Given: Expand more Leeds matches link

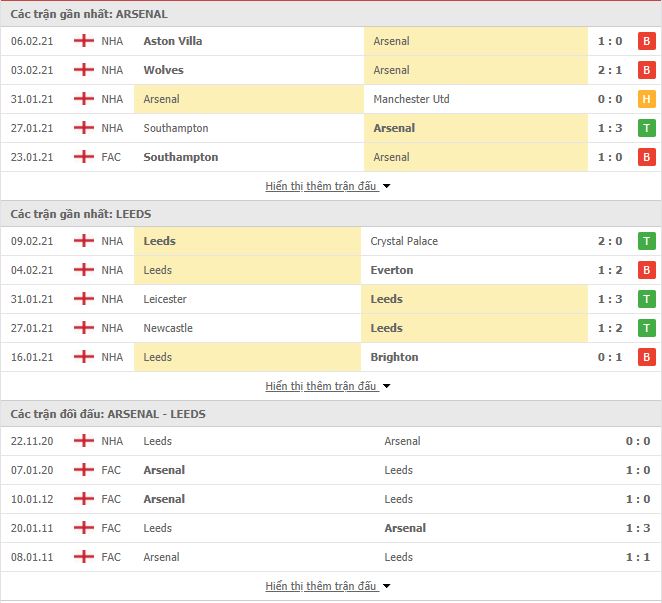Looking at the screenshot, I should point(328,386).
